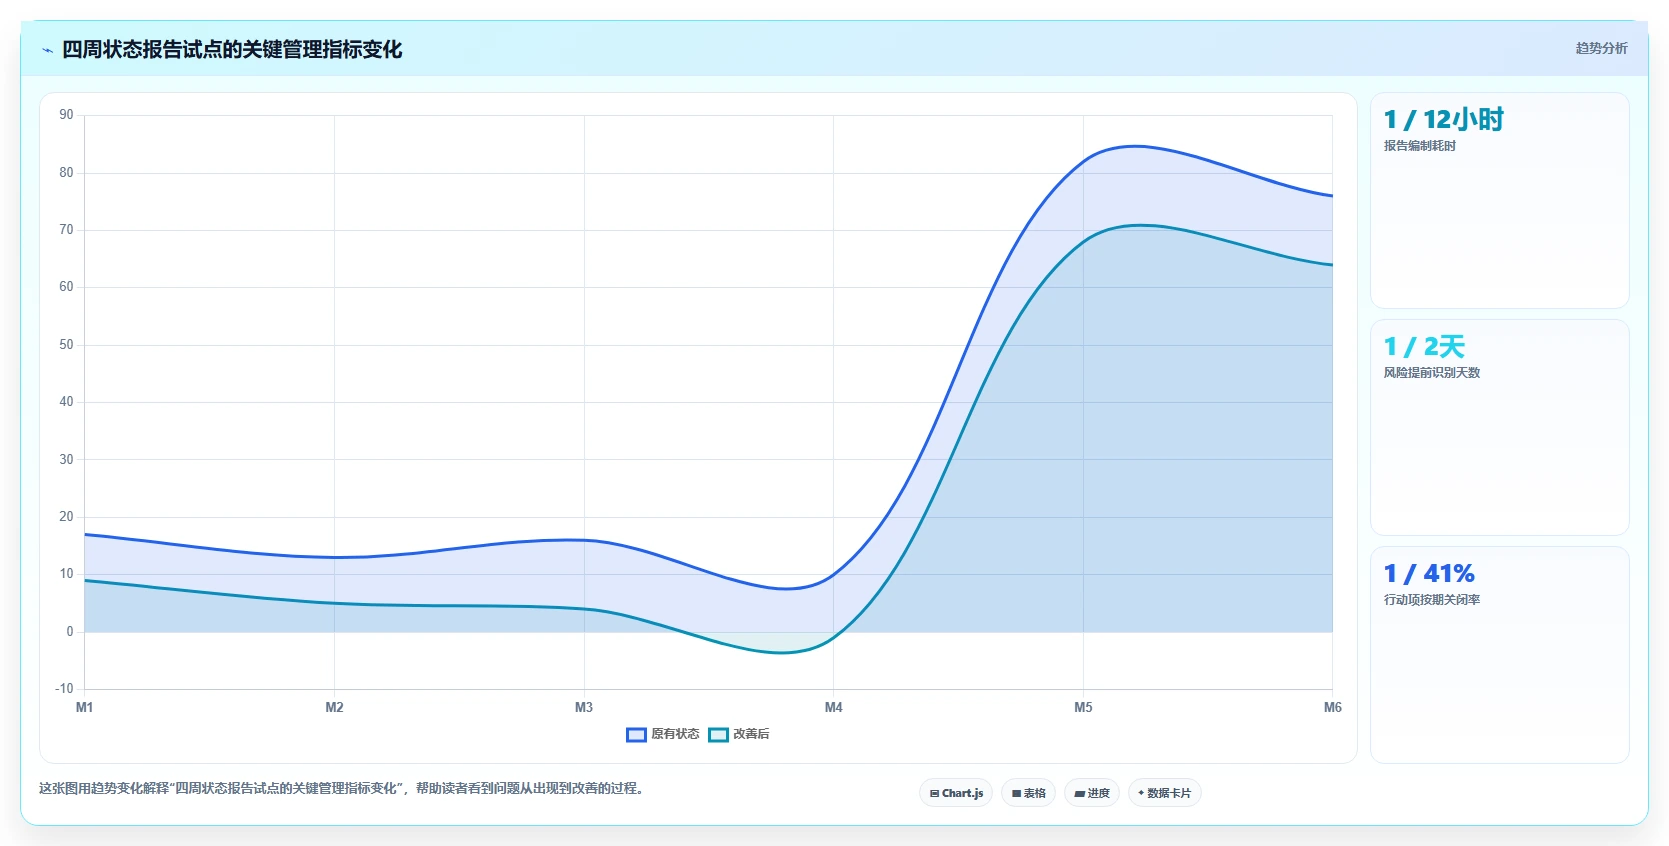1669x846 pixels.
Task: Select the 数据卡片 tag pill
Action: pos(1164,793)
